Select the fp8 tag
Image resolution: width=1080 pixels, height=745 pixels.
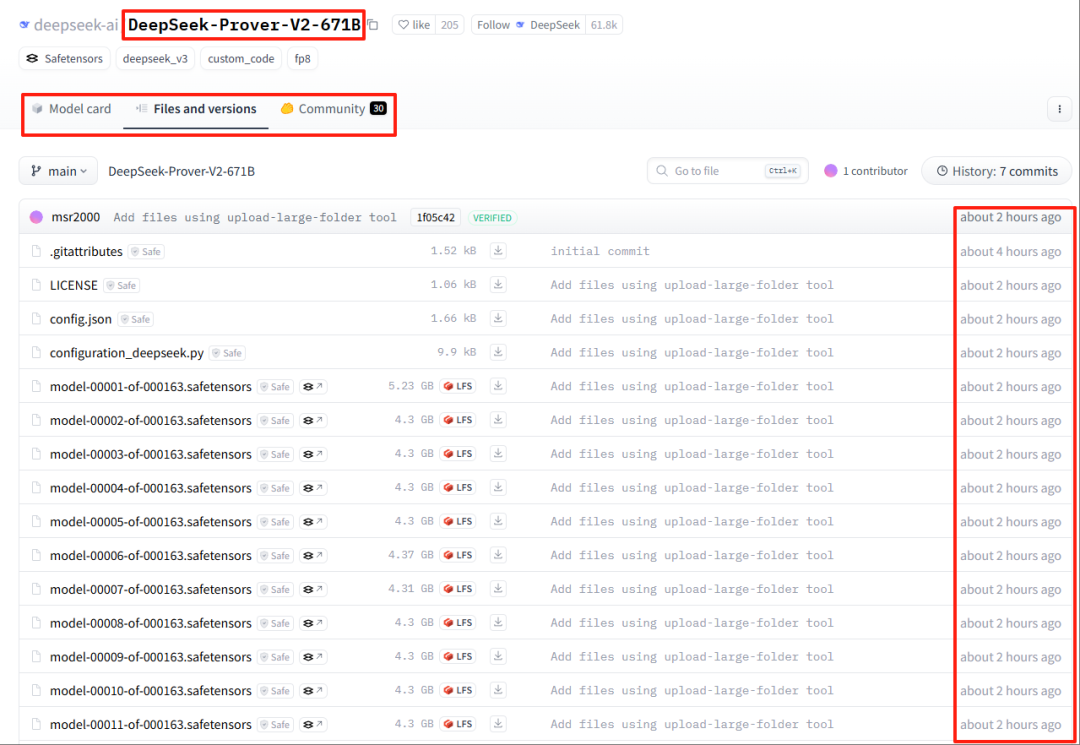(302, 59)
